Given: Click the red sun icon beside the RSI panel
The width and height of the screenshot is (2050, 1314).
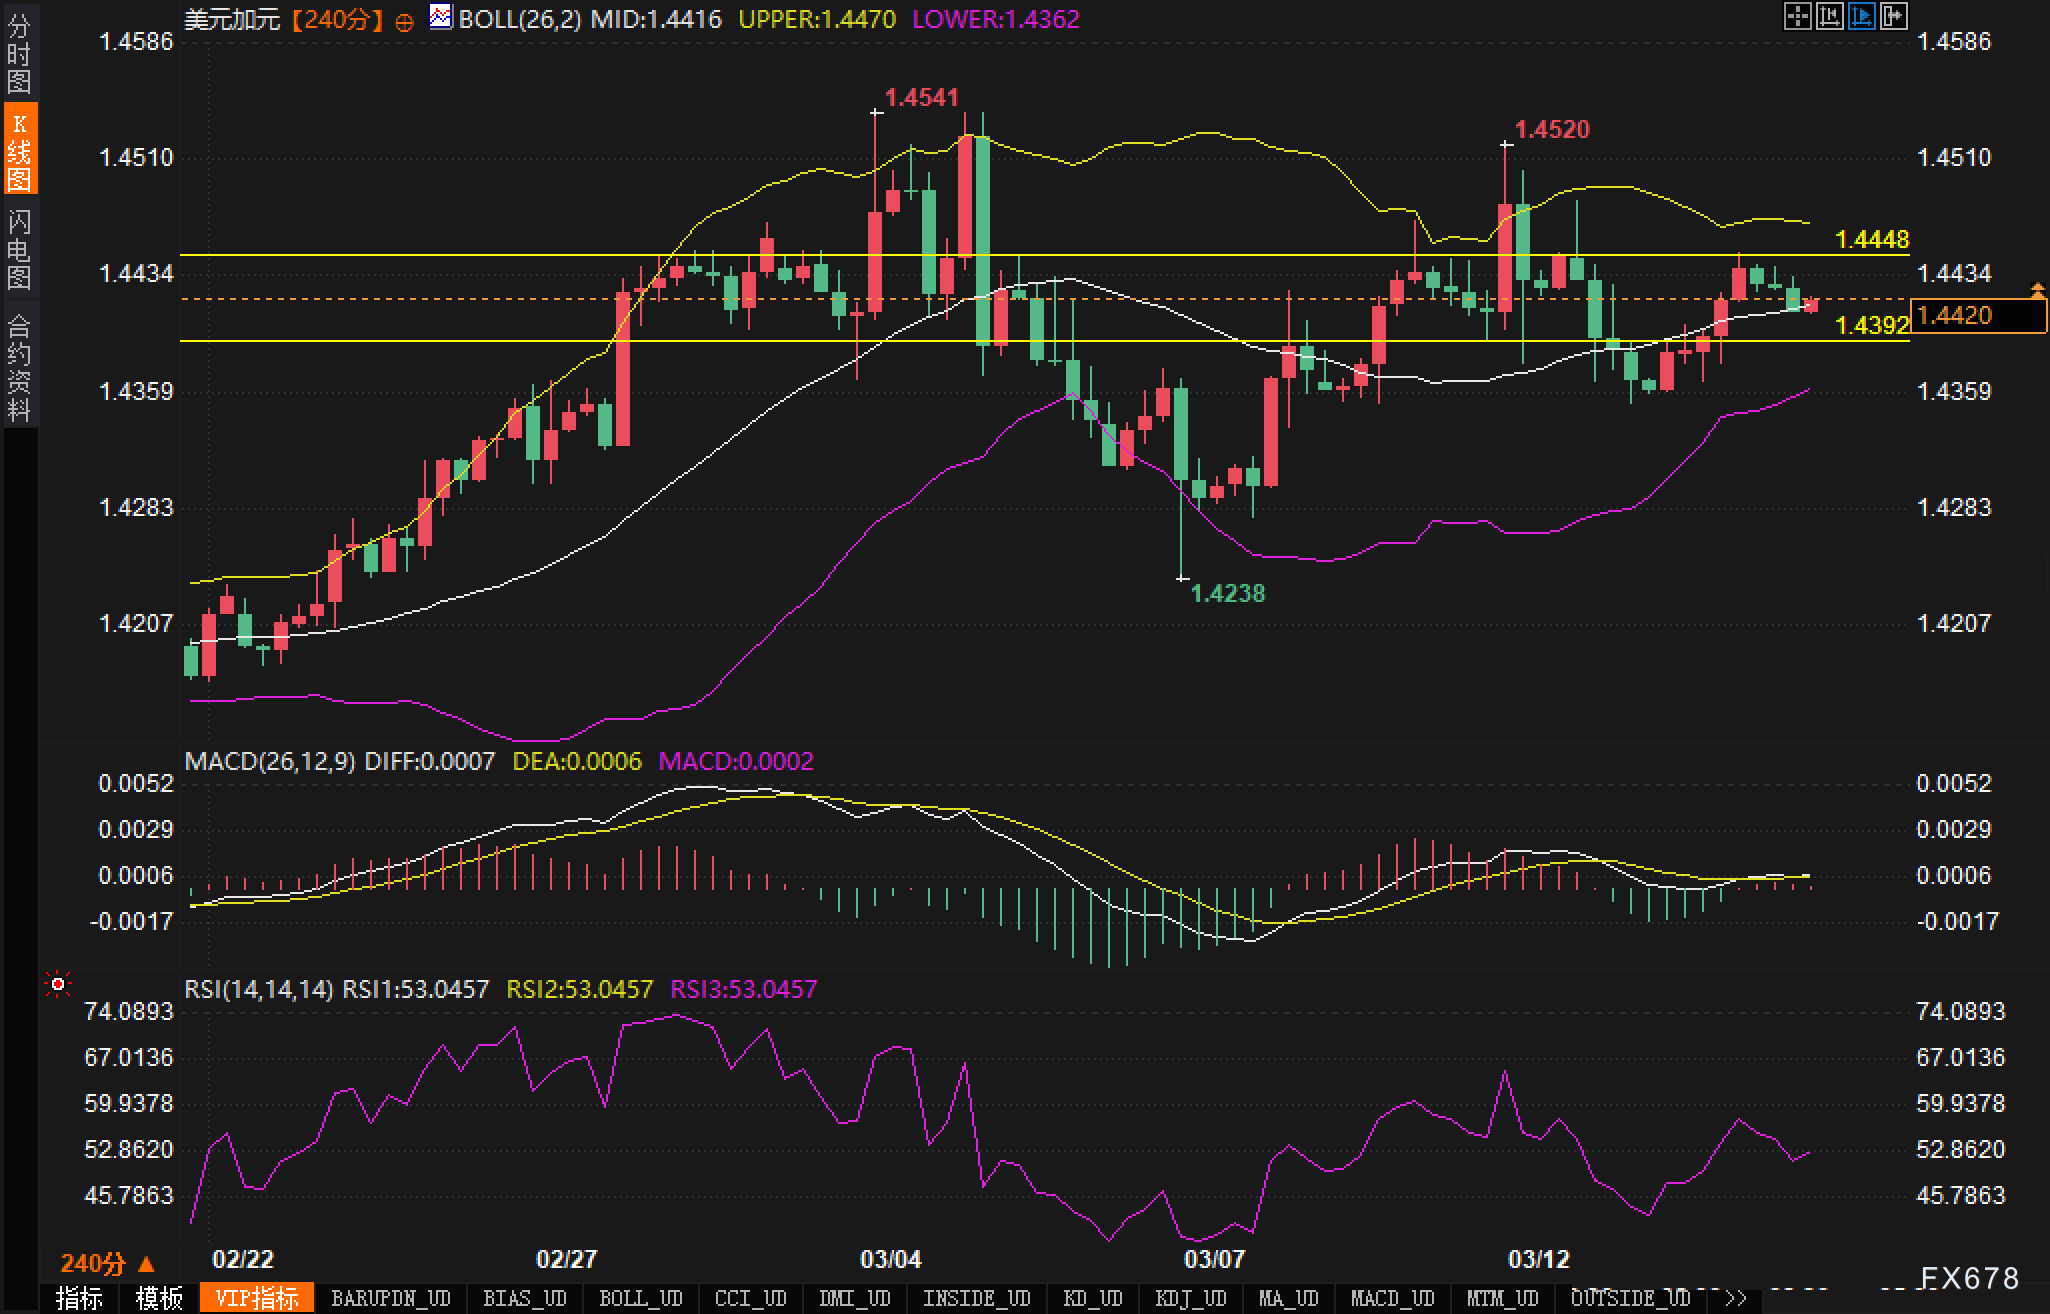Looking at the screenshot, I should point(58,986).
